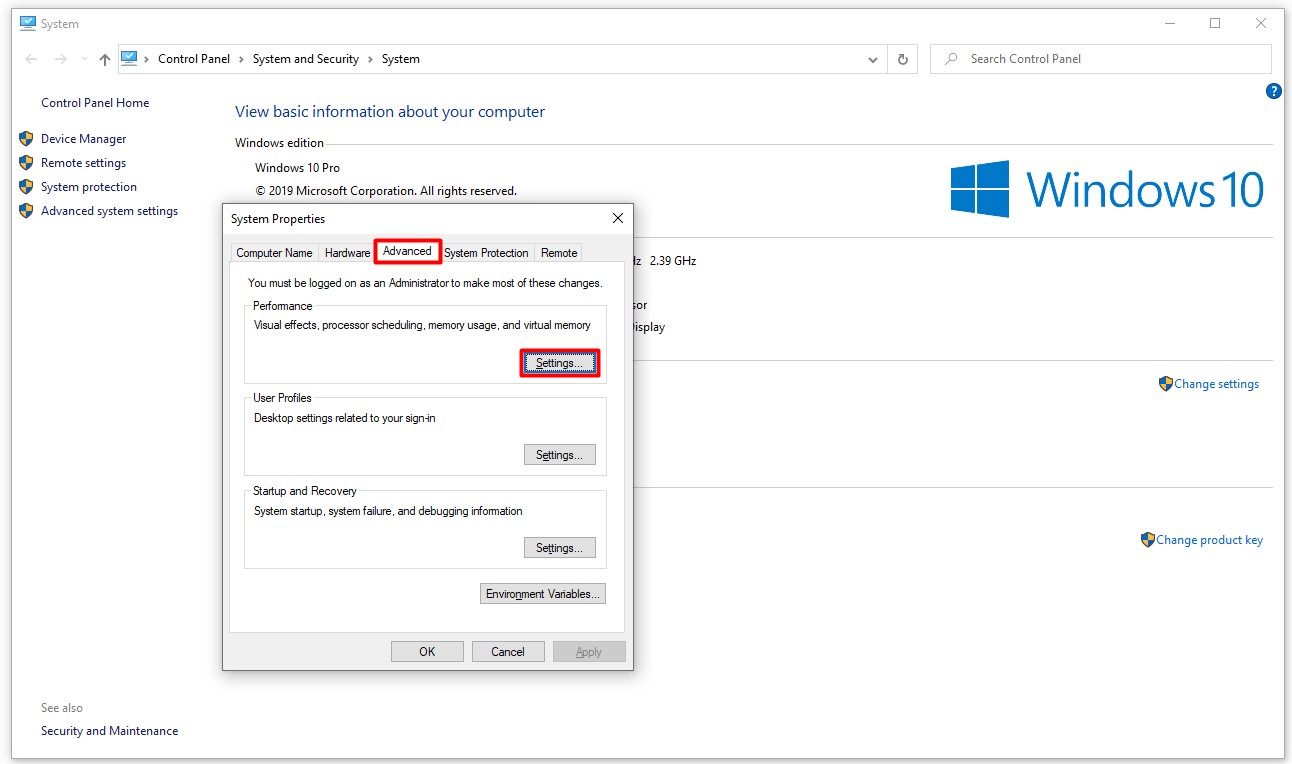Viewport: 1292px width, 764px height.
Task: Select the Advanced tab
Action: 407,251
